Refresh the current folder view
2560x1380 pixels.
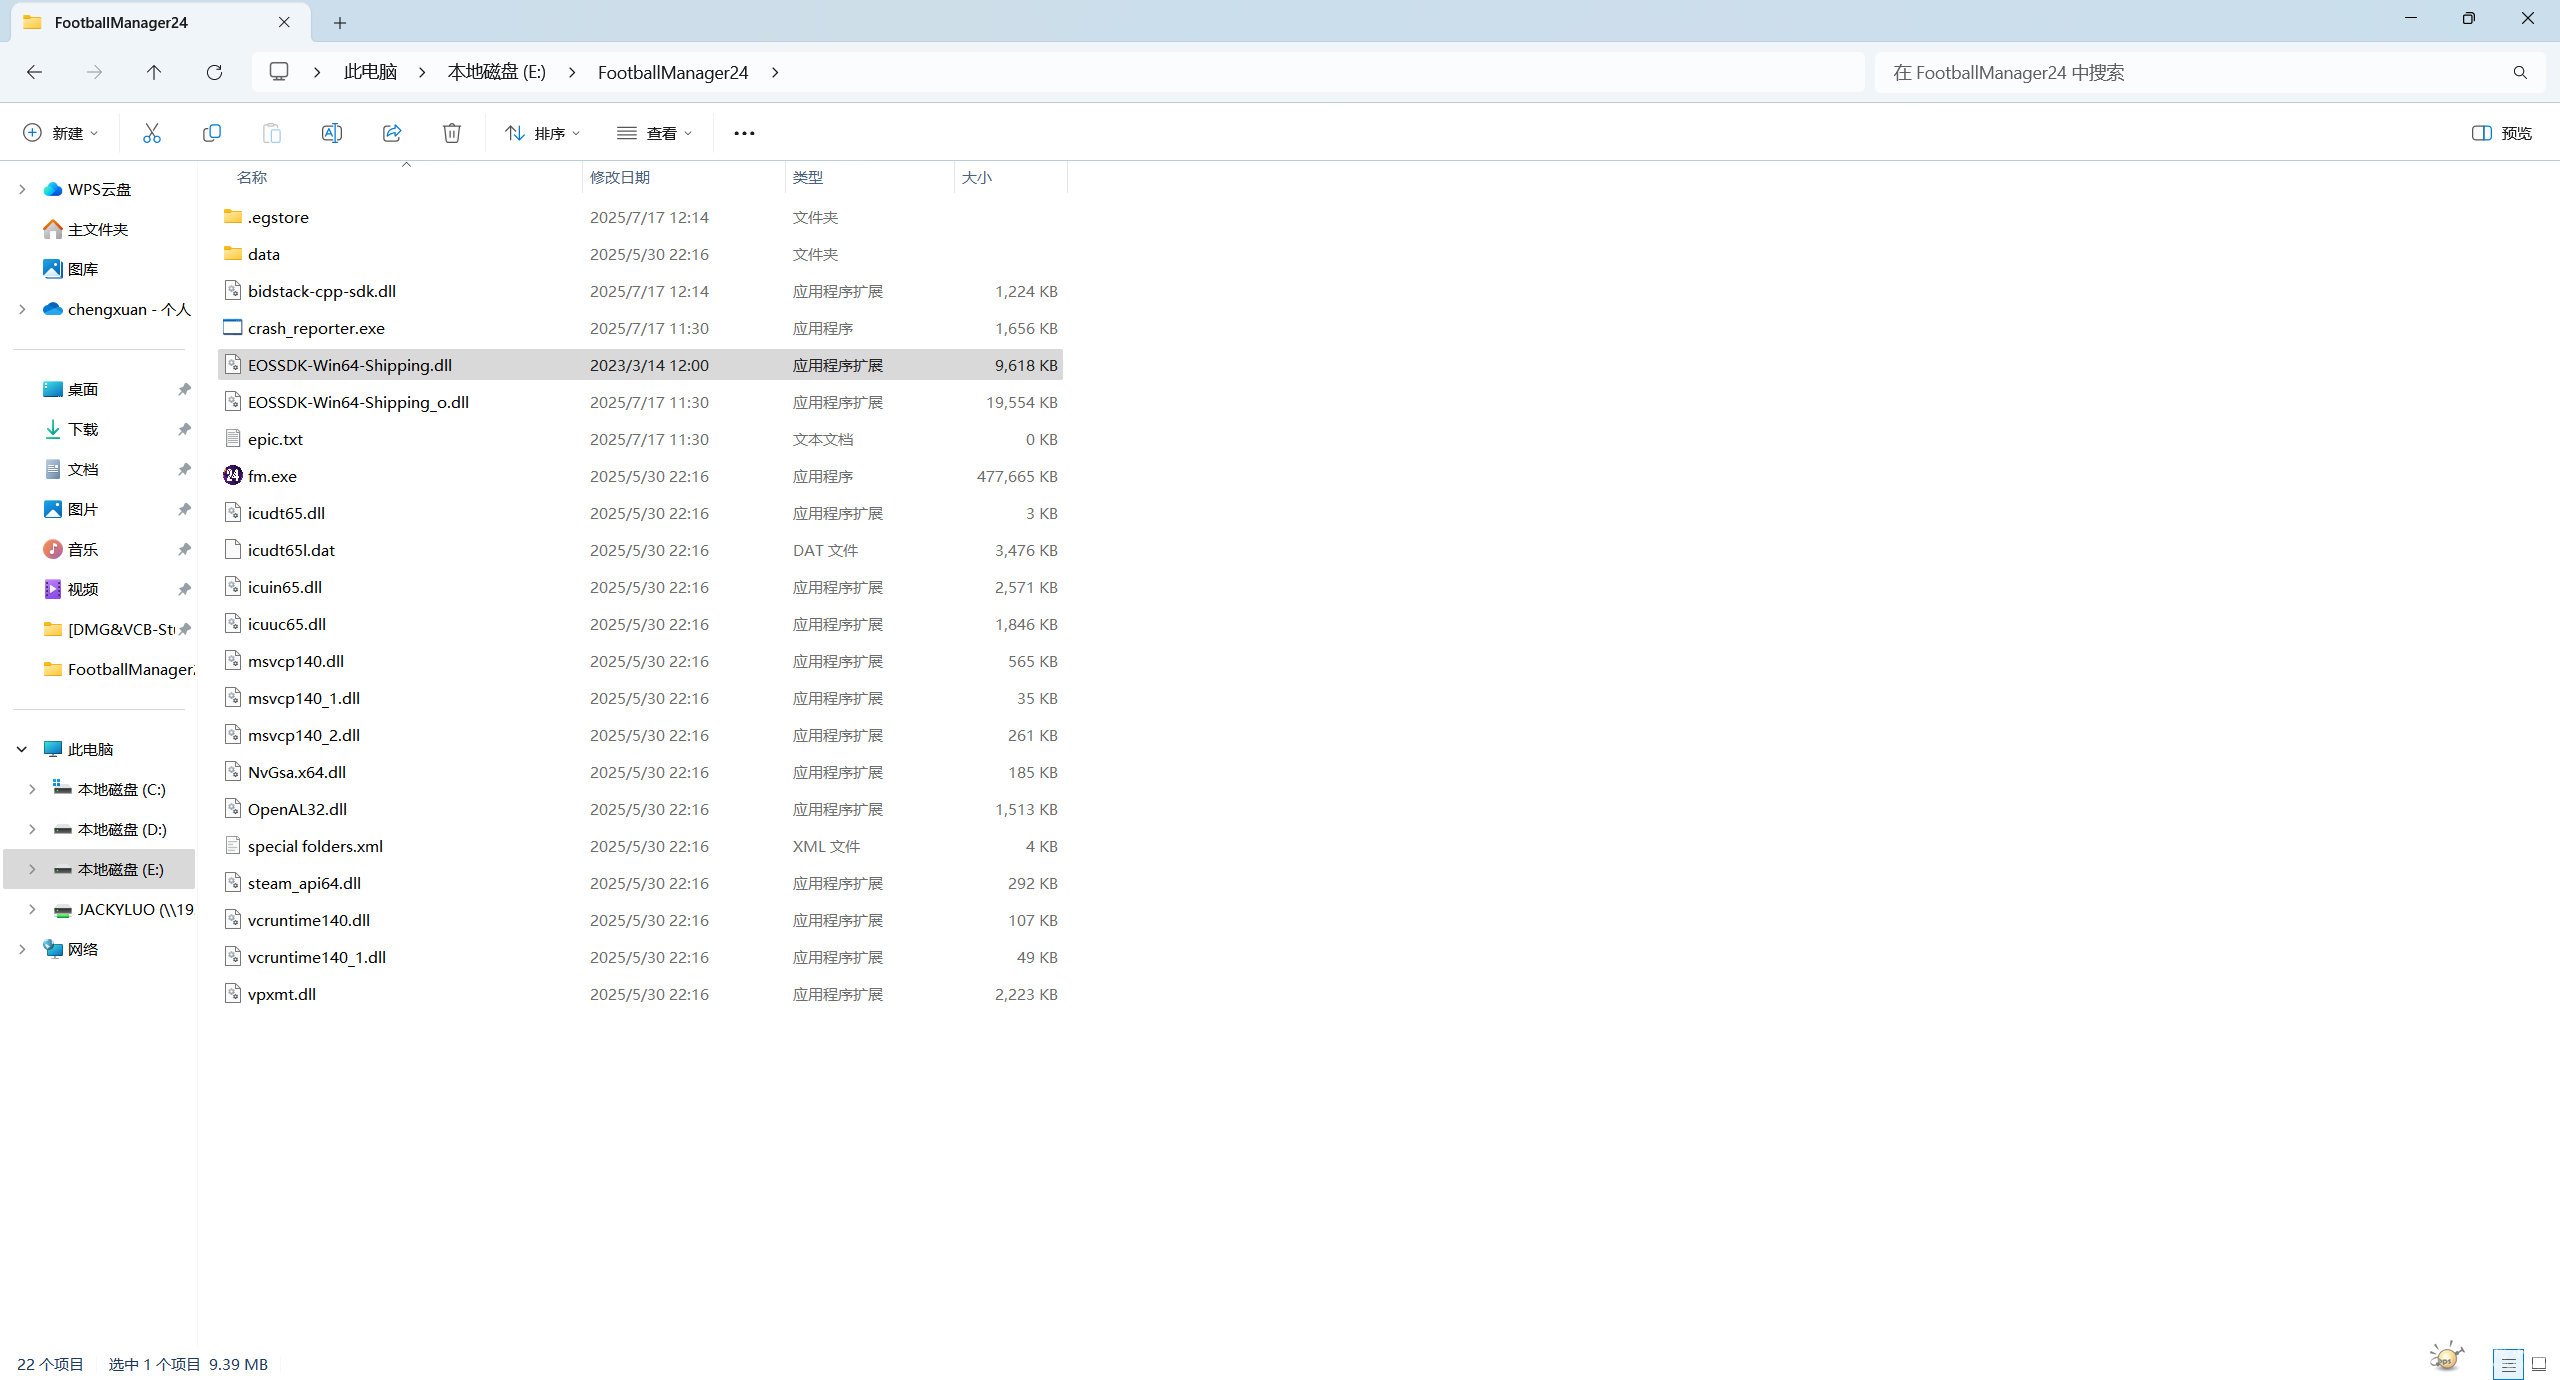click(214, 72)
